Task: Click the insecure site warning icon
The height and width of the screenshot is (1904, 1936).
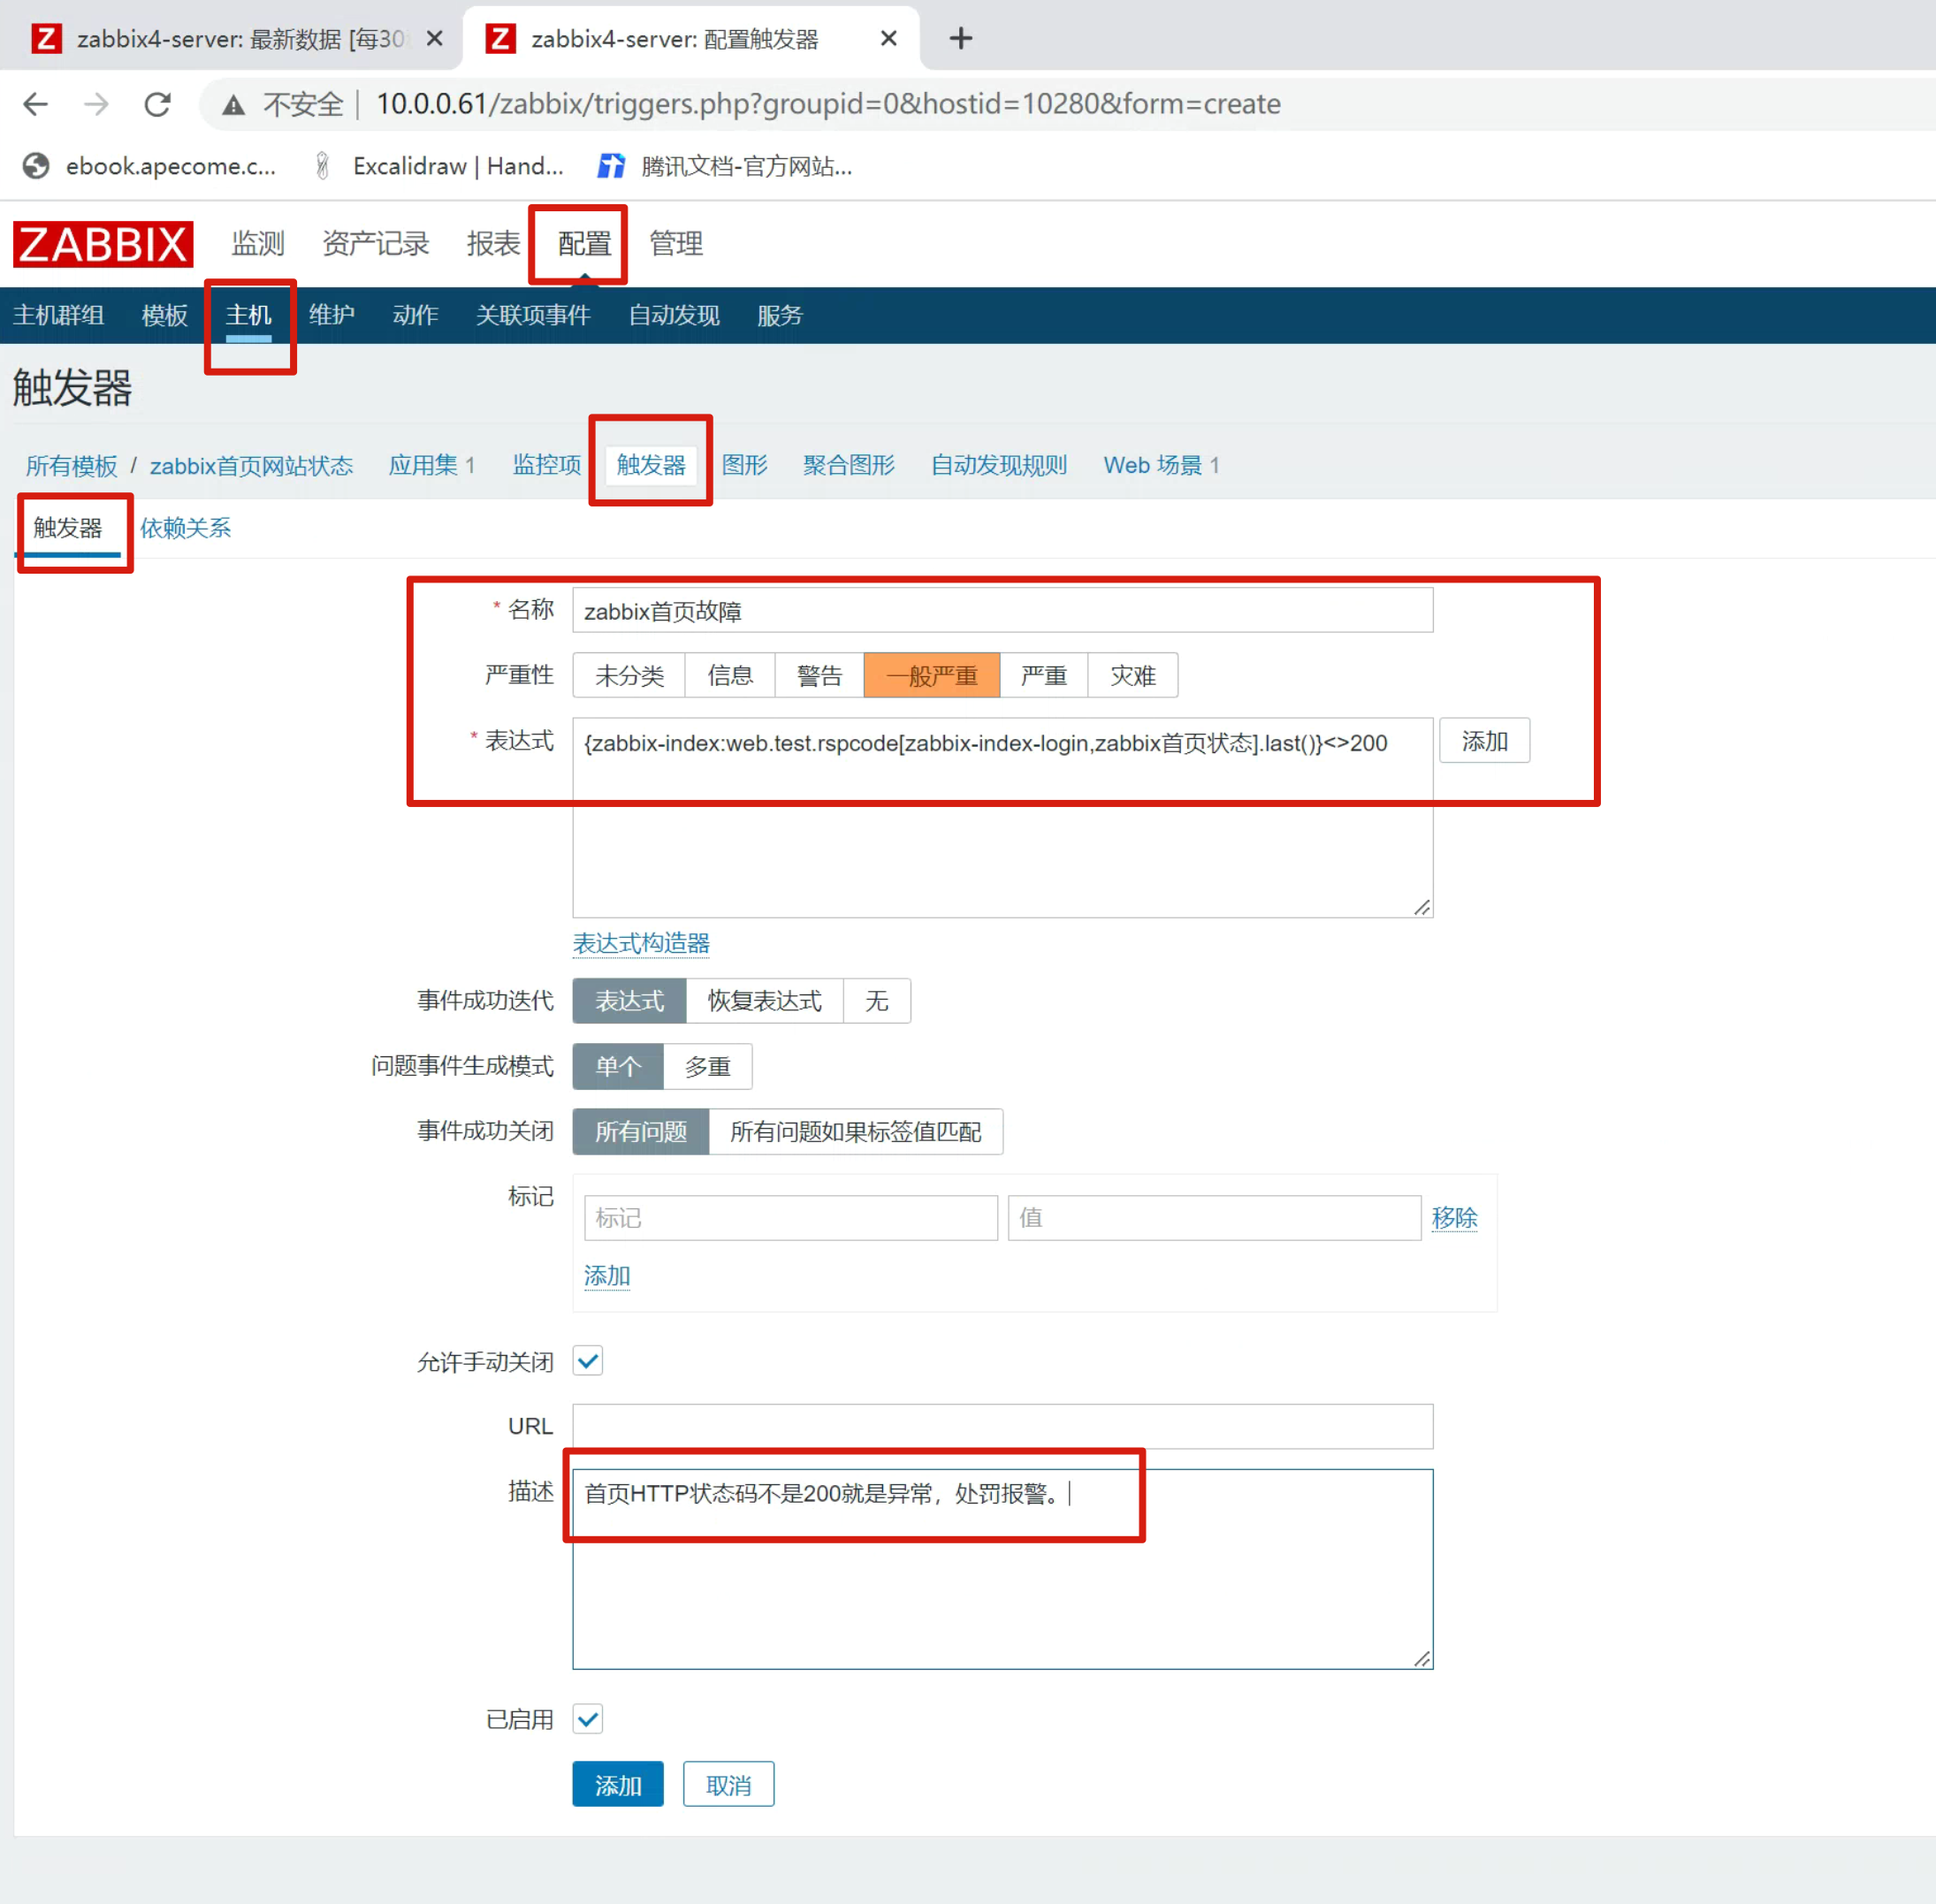Action: [233, 104]
